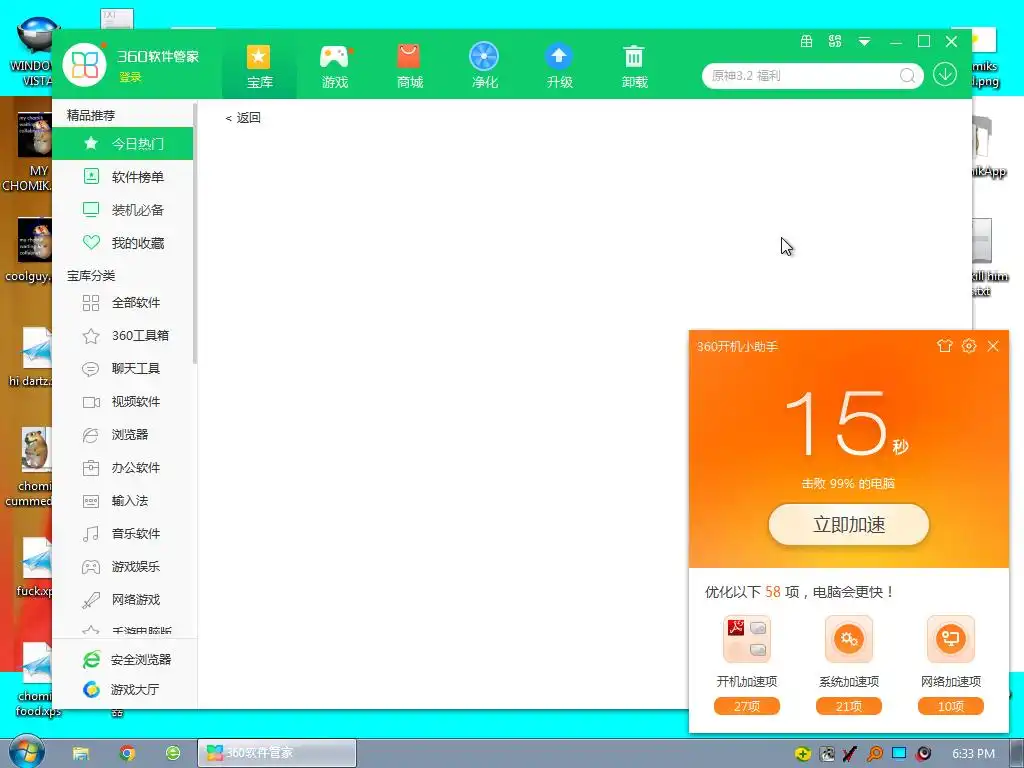Click the 系统加速项 gear icon
1024x768 pixels.
point(848,639)
